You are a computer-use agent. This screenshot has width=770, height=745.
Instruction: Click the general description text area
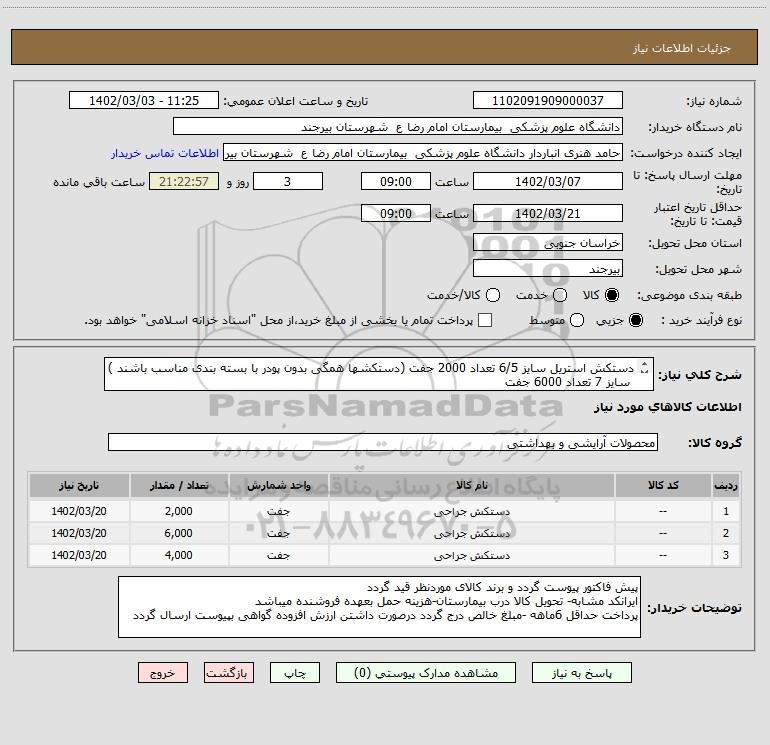pyautogui.click(x=379, y=374)
